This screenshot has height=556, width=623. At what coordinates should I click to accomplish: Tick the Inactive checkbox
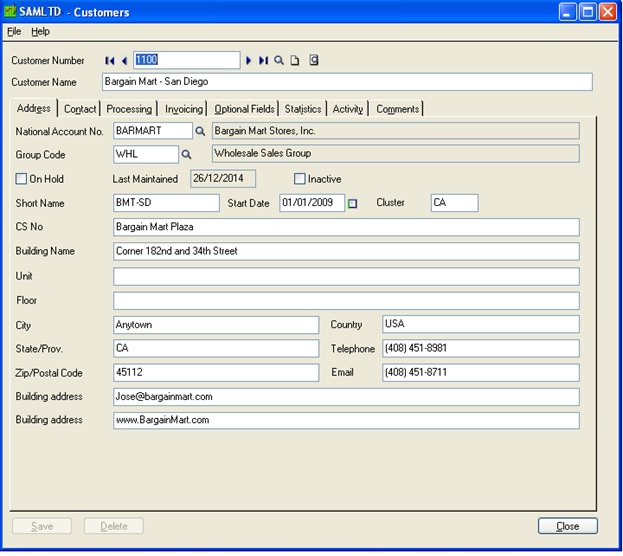click(x=300, y=179)
